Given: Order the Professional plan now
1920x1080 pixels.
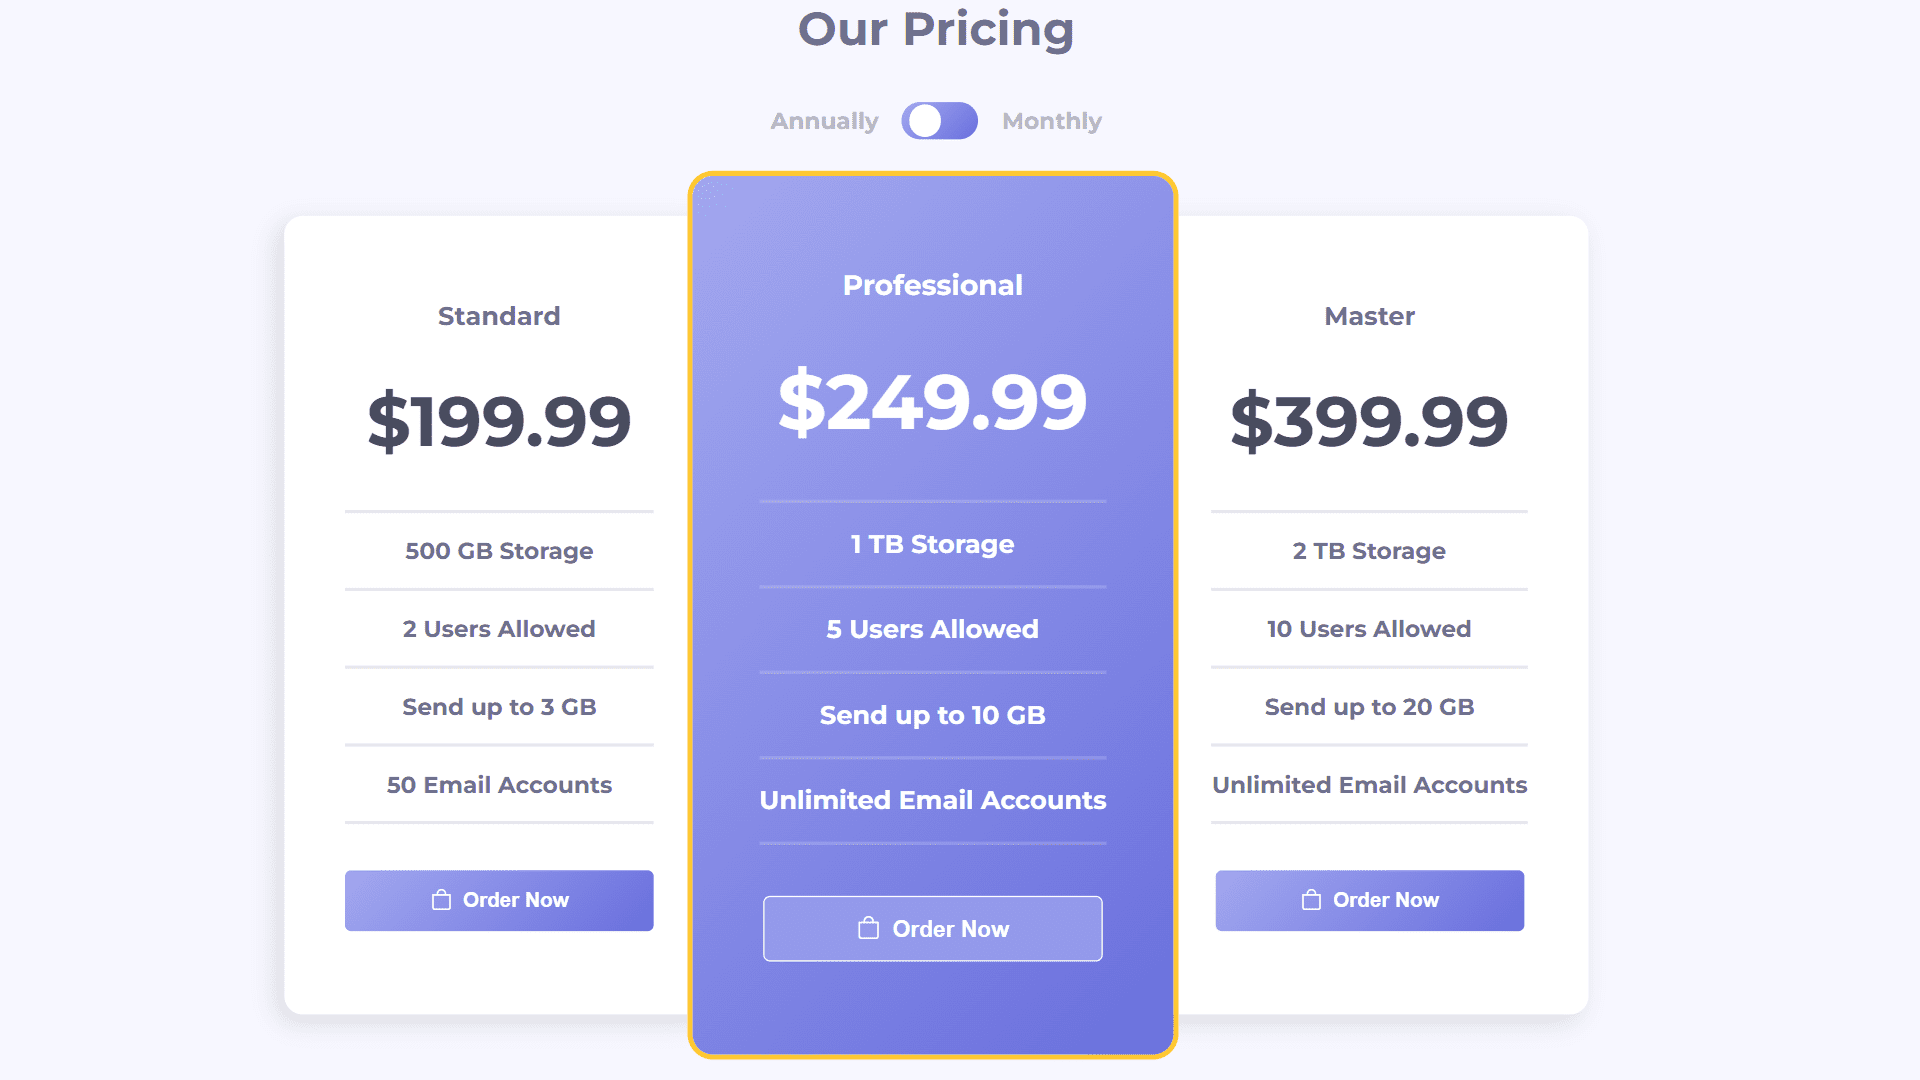Looking at the screenshot, I should pyautogui.click(x=932, y=929).
